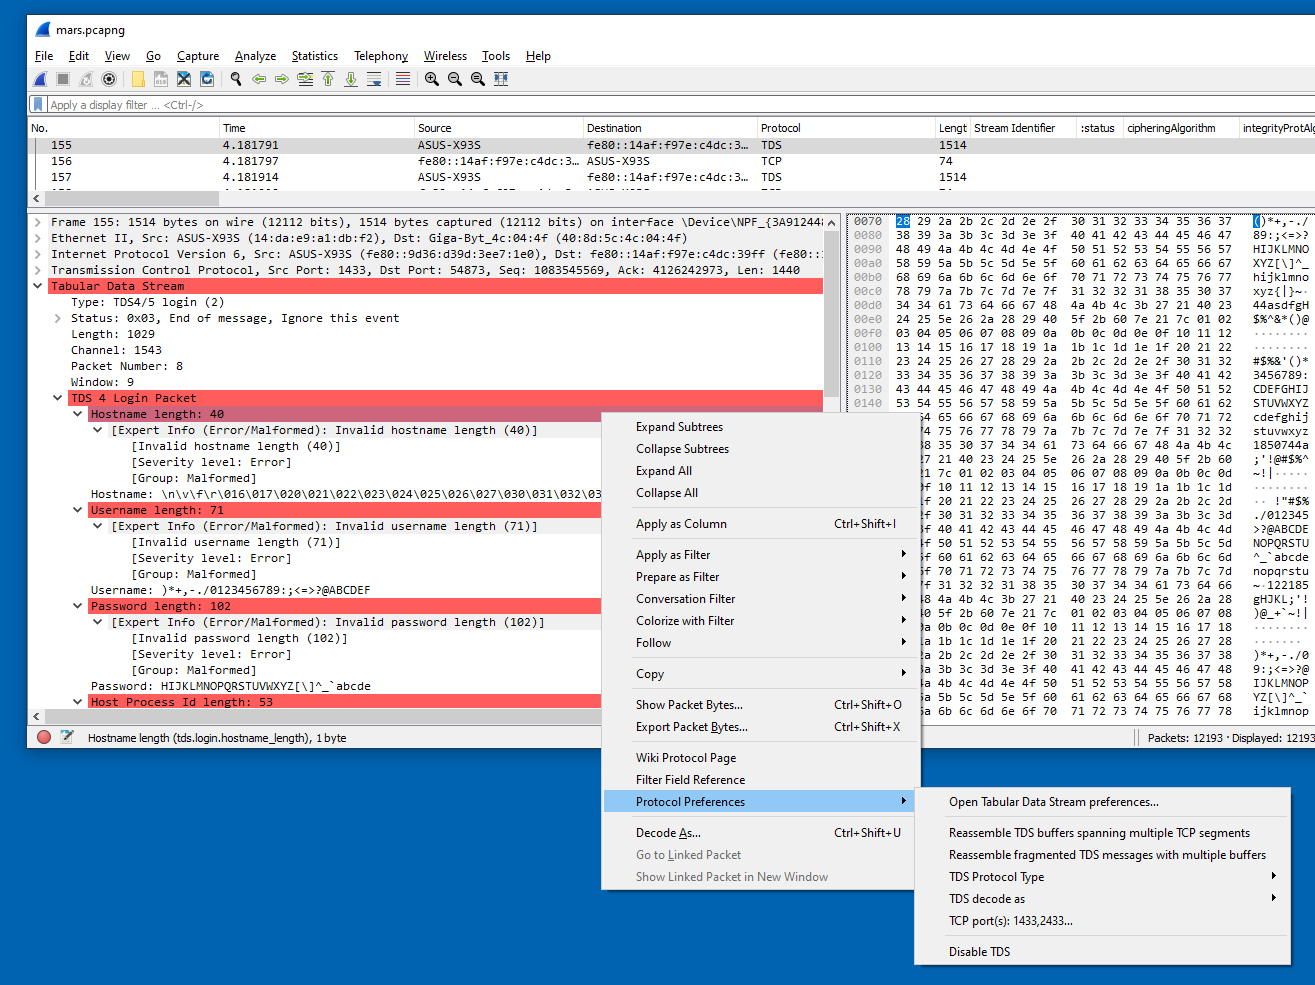
Task: Zoom out the main window text
Action: tap(455, 79)
